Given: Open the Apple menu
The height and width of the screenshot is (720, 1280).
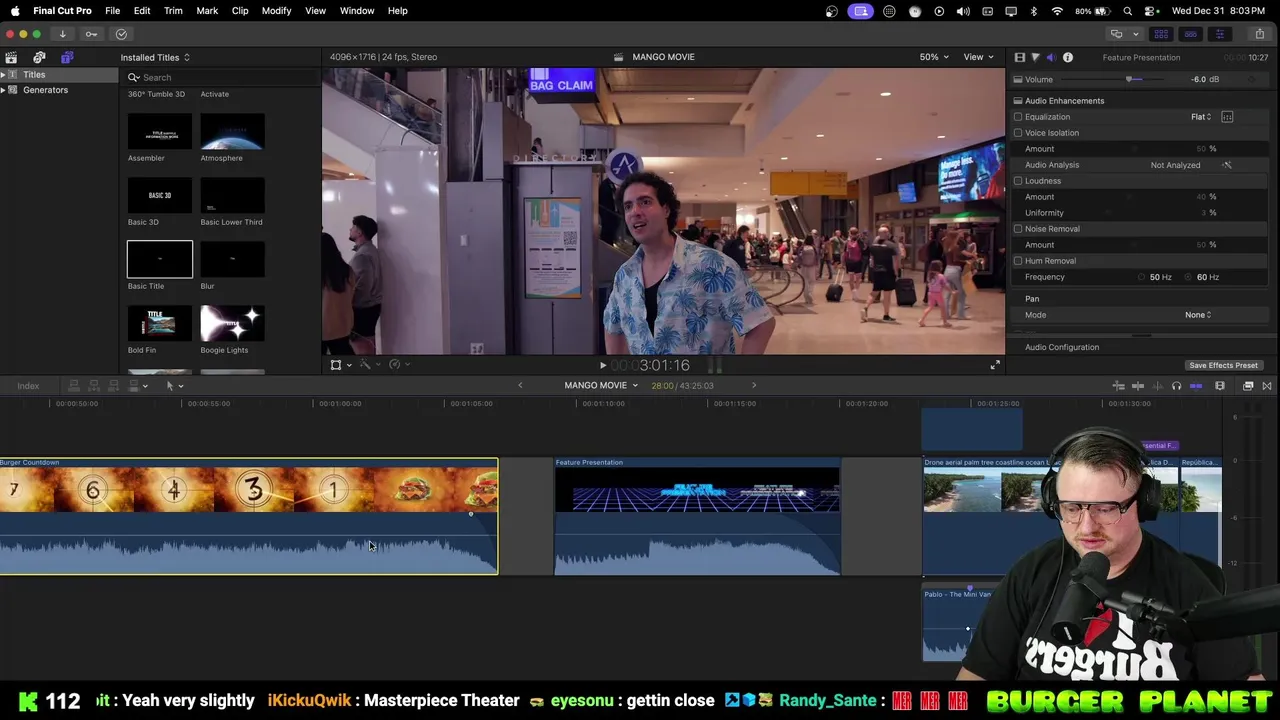Looking at the screenshot, I should (x=15, y=11).
